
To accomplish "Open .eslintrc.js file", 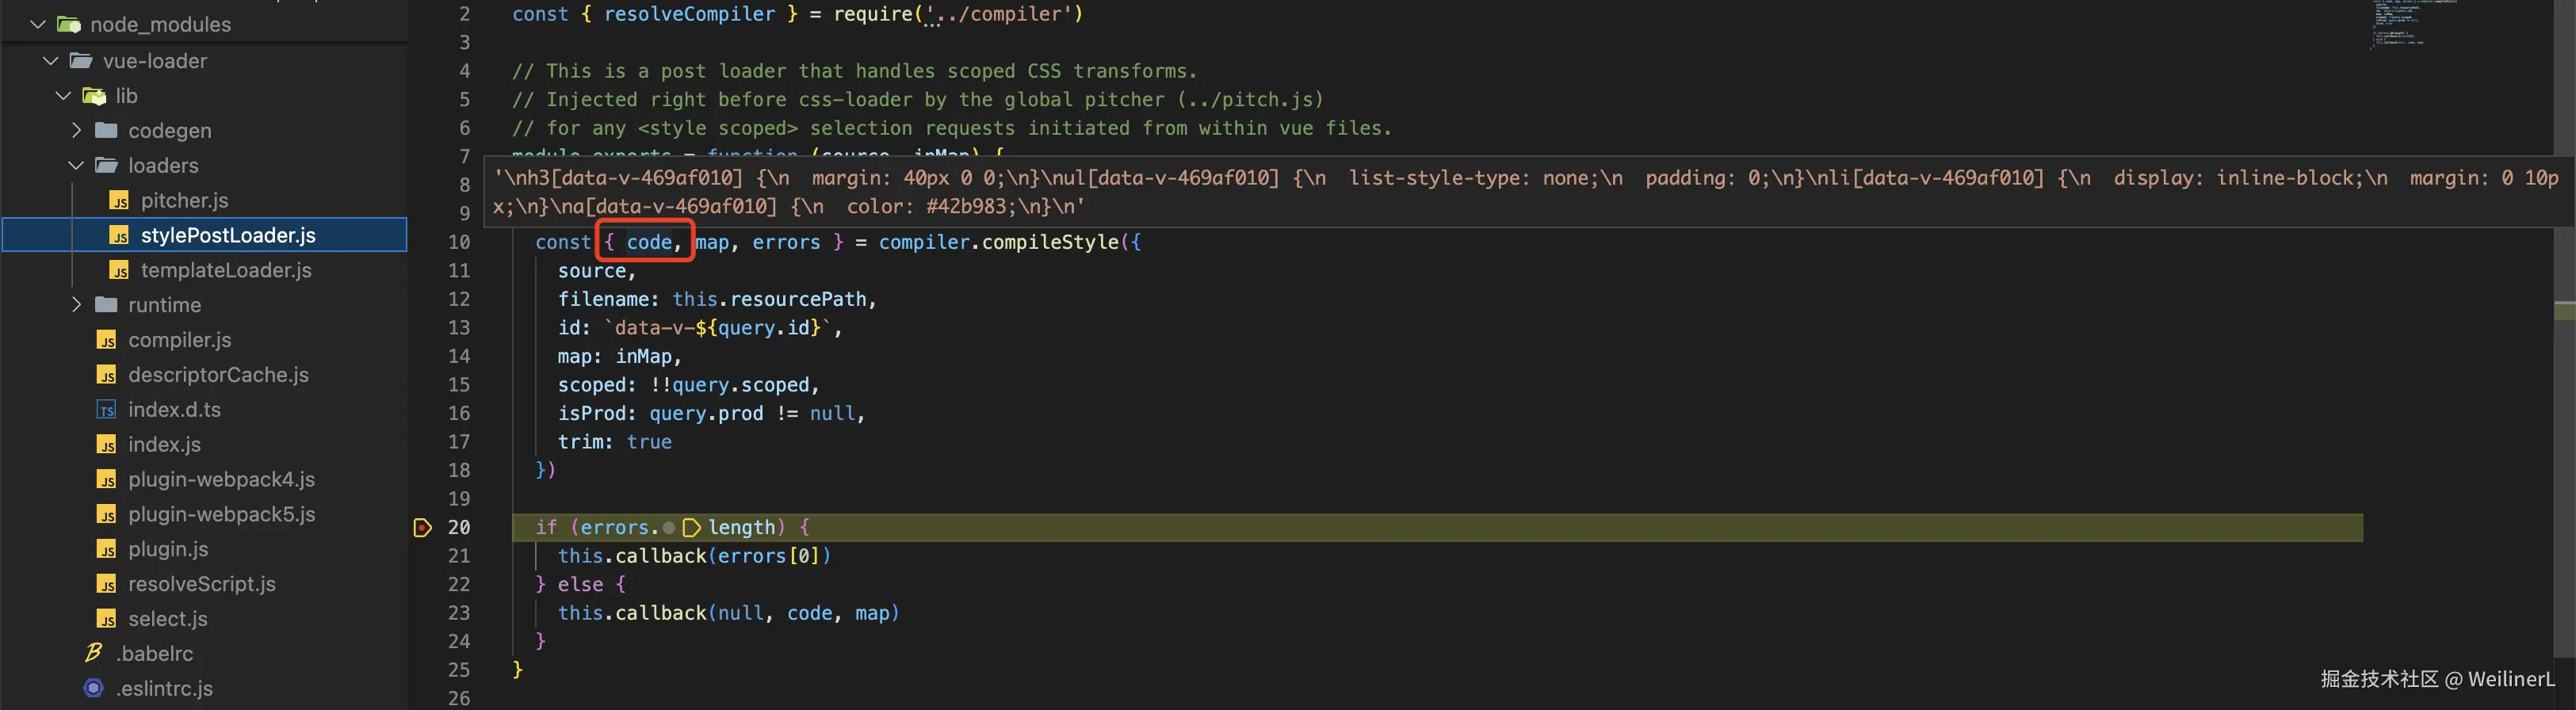I will (164, 688).
